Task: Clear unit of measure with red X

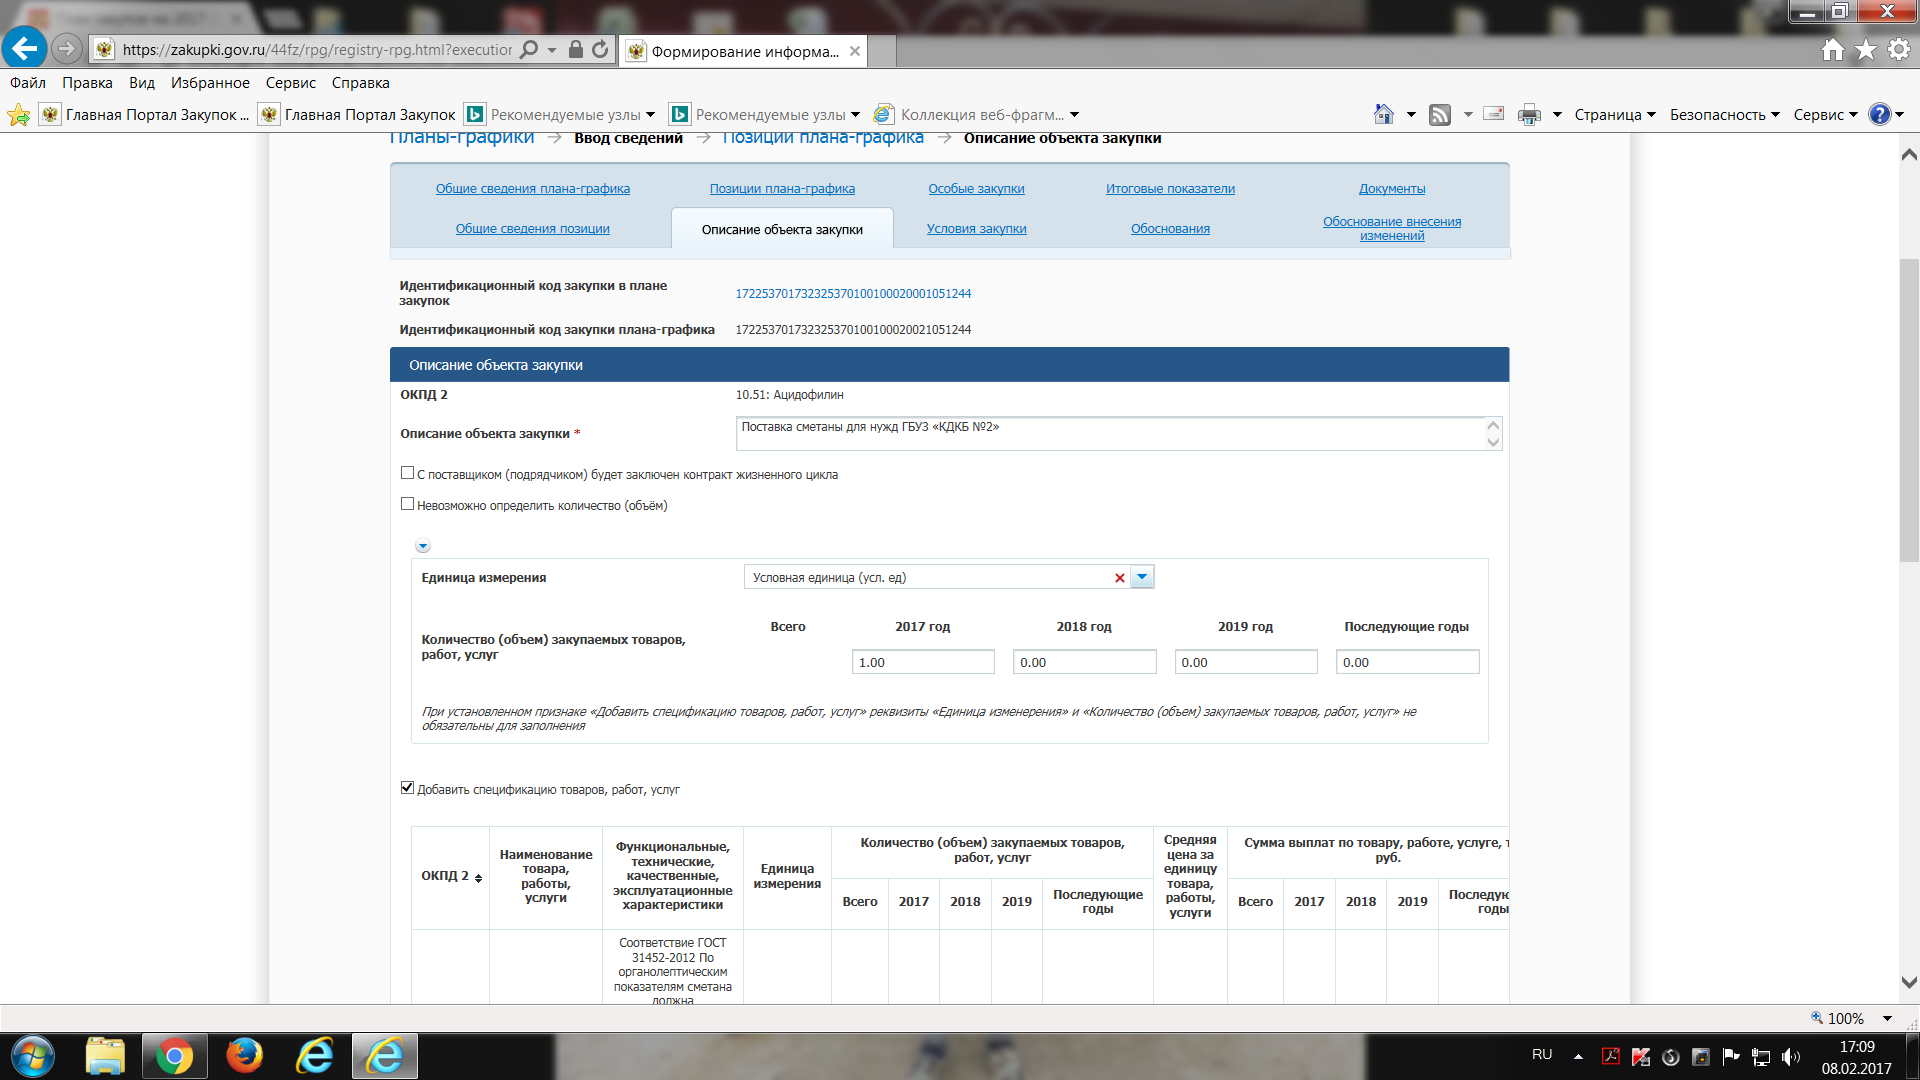Action: coord(1120,578)
